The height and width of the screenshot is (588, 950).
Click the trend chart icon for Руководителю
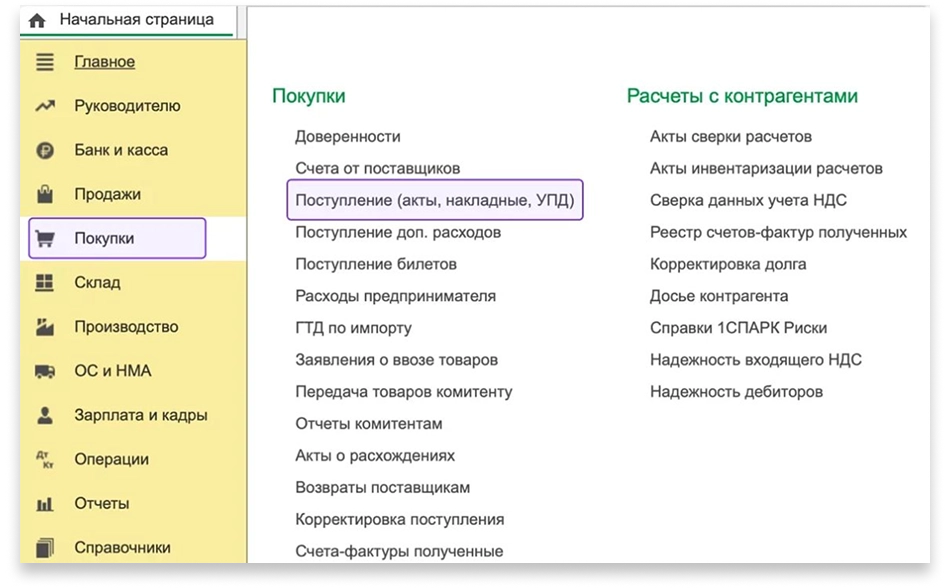(x=45, y=106)
